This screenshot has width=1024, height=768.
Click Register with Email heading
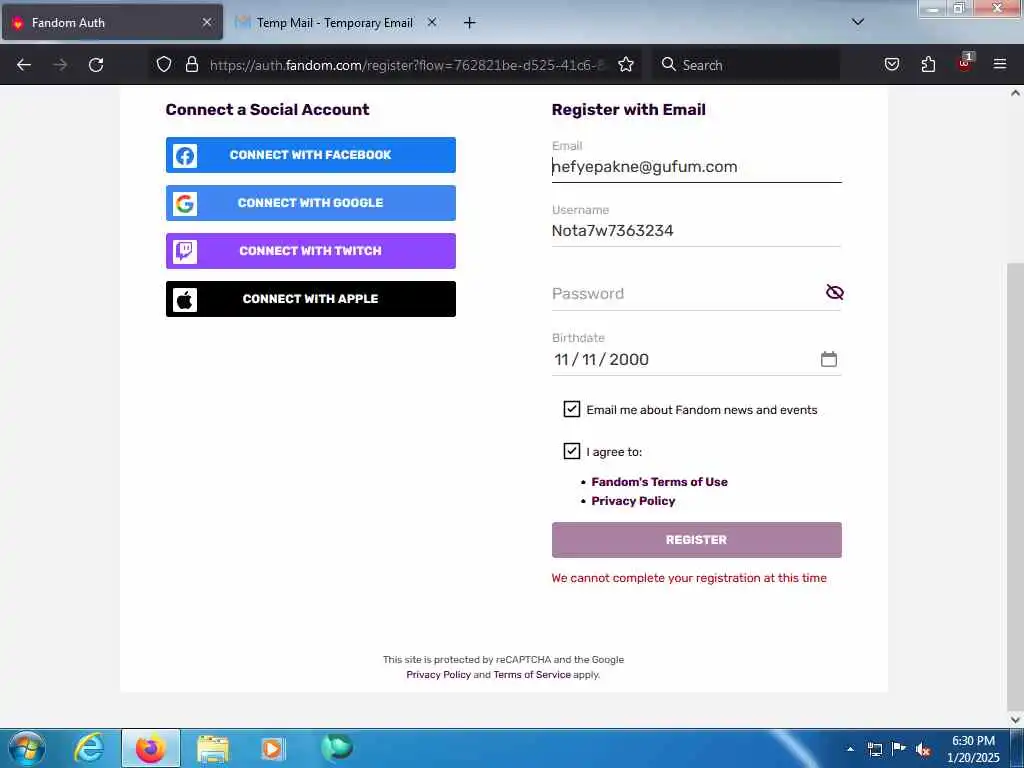[x=628, y=110]
